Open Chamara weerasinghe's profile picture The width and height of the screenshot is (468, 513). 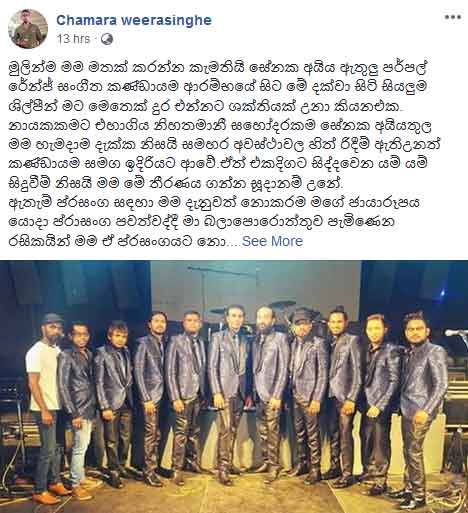click(x=28, y=29)
